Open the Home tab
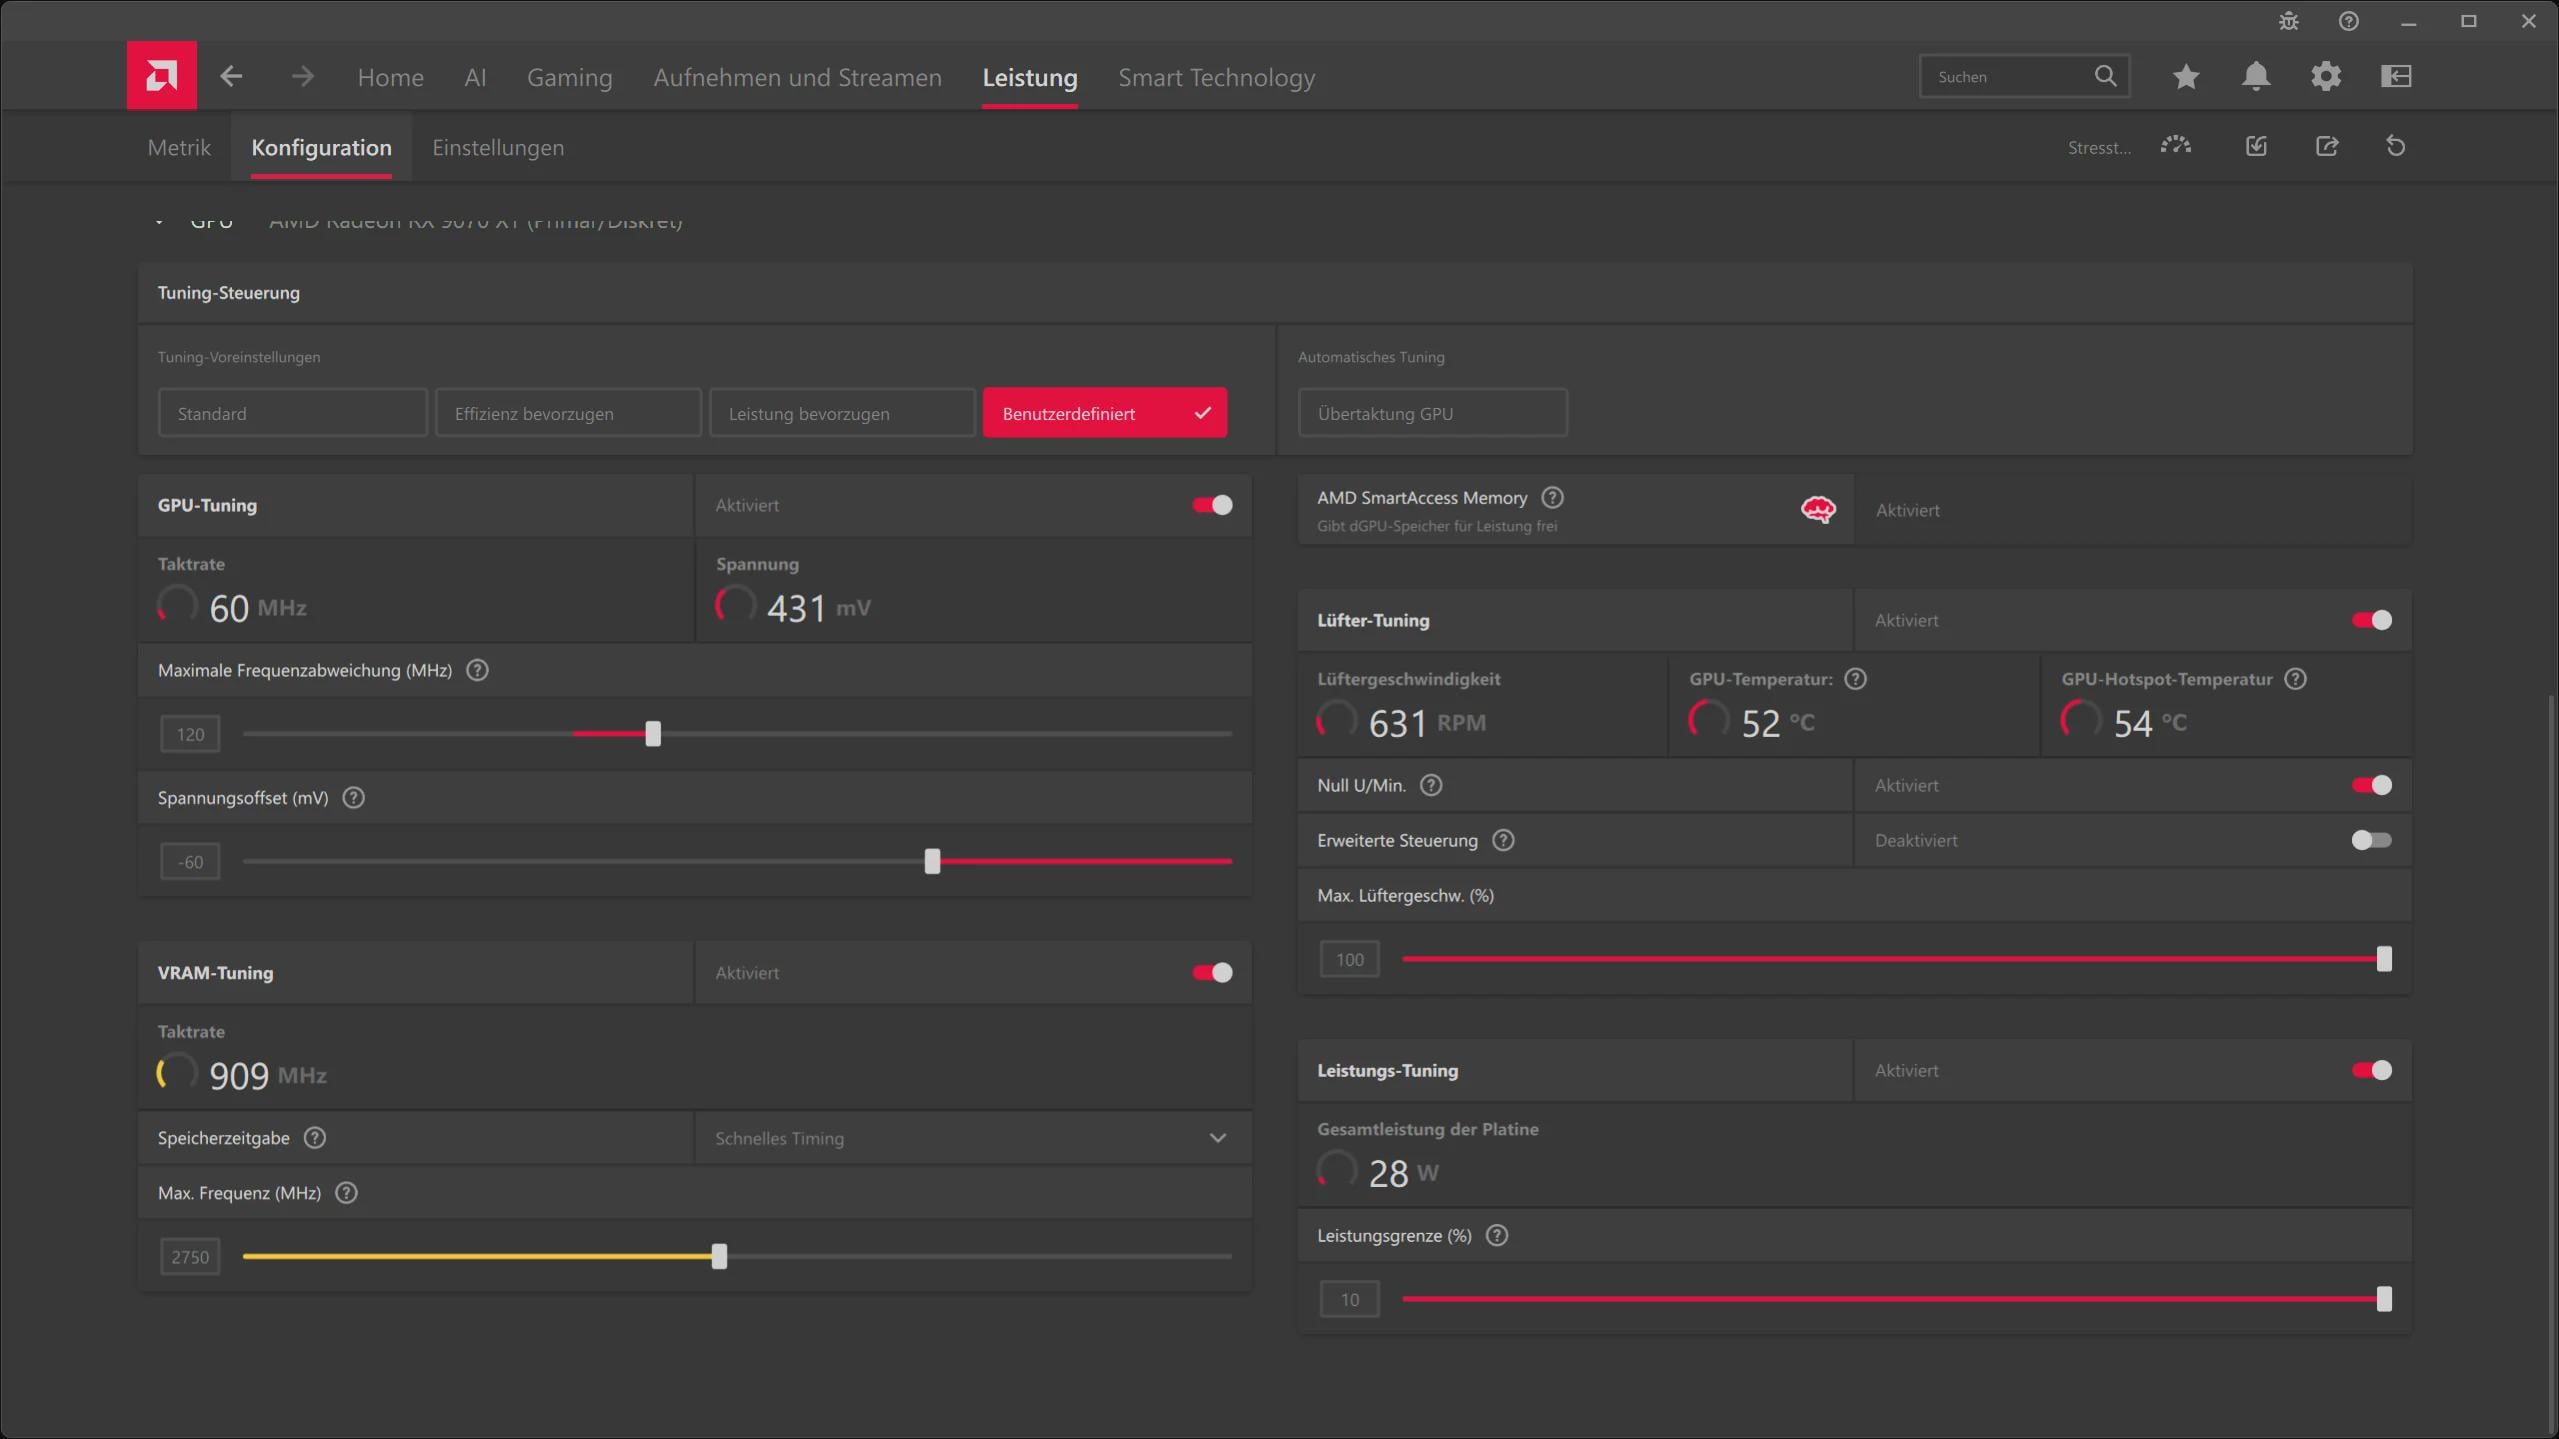Screen dimensions: 2559x1439 (391, 77)
